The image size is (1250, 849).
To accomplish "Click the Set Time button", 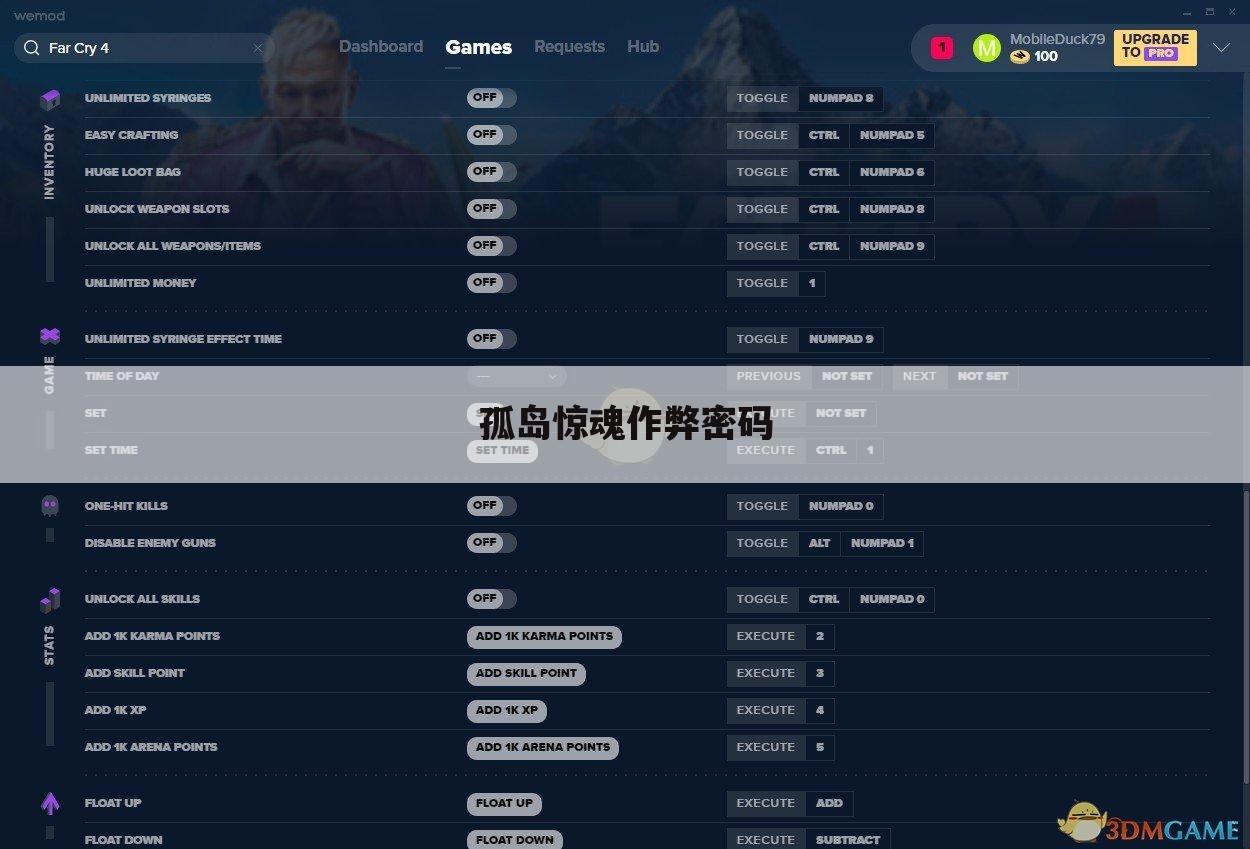I will 502,450.
